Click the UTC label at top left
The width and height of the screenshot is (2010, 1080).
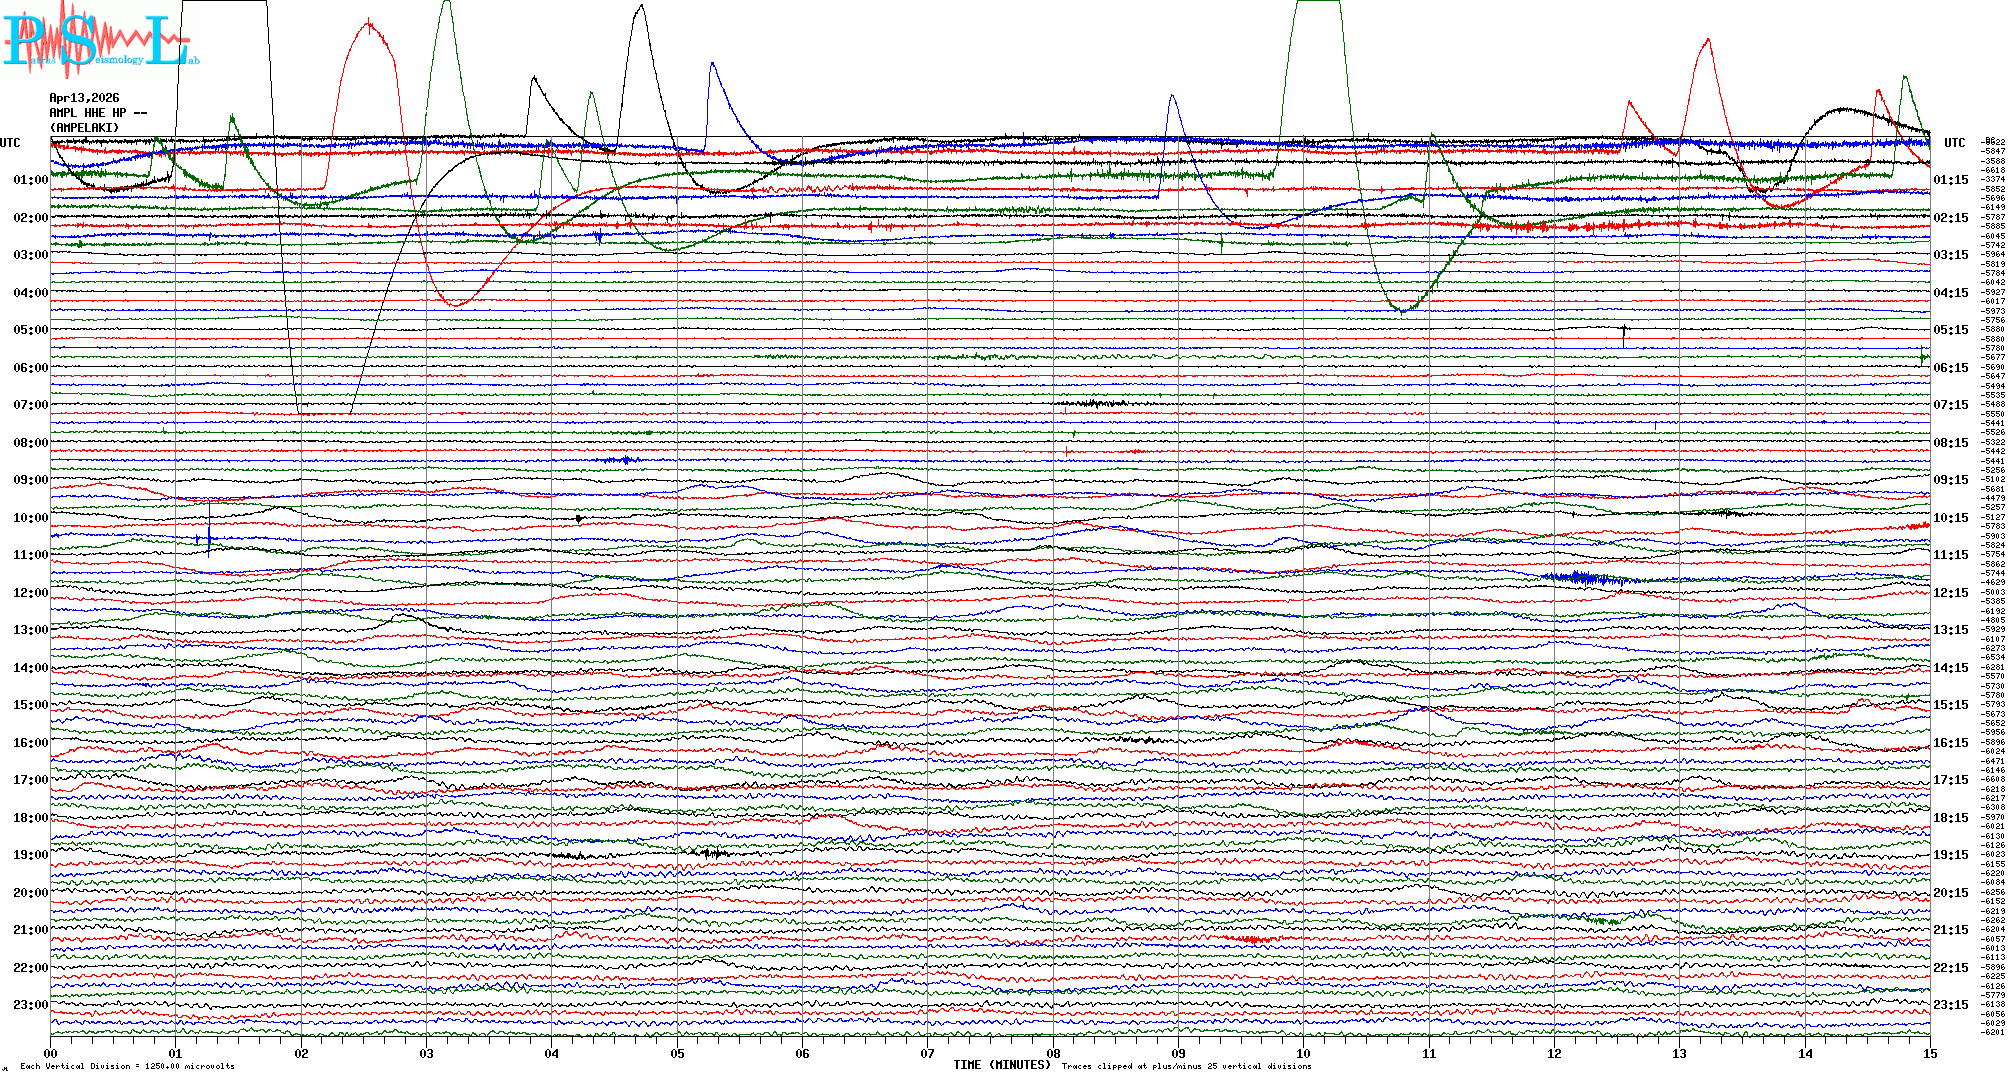[x=10, y=143]
